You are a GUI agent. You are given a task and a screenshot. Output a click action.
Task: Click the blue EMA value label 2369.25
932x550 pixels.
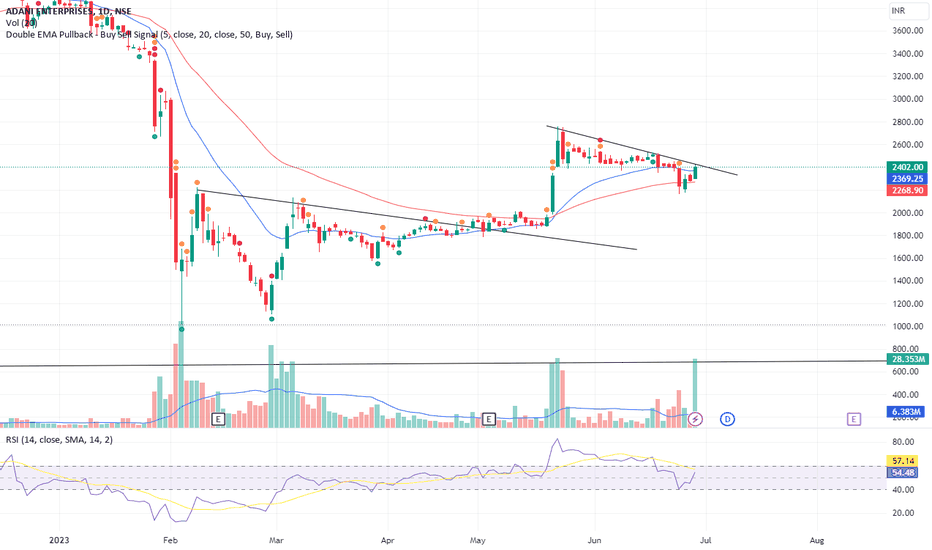(906, 178)
